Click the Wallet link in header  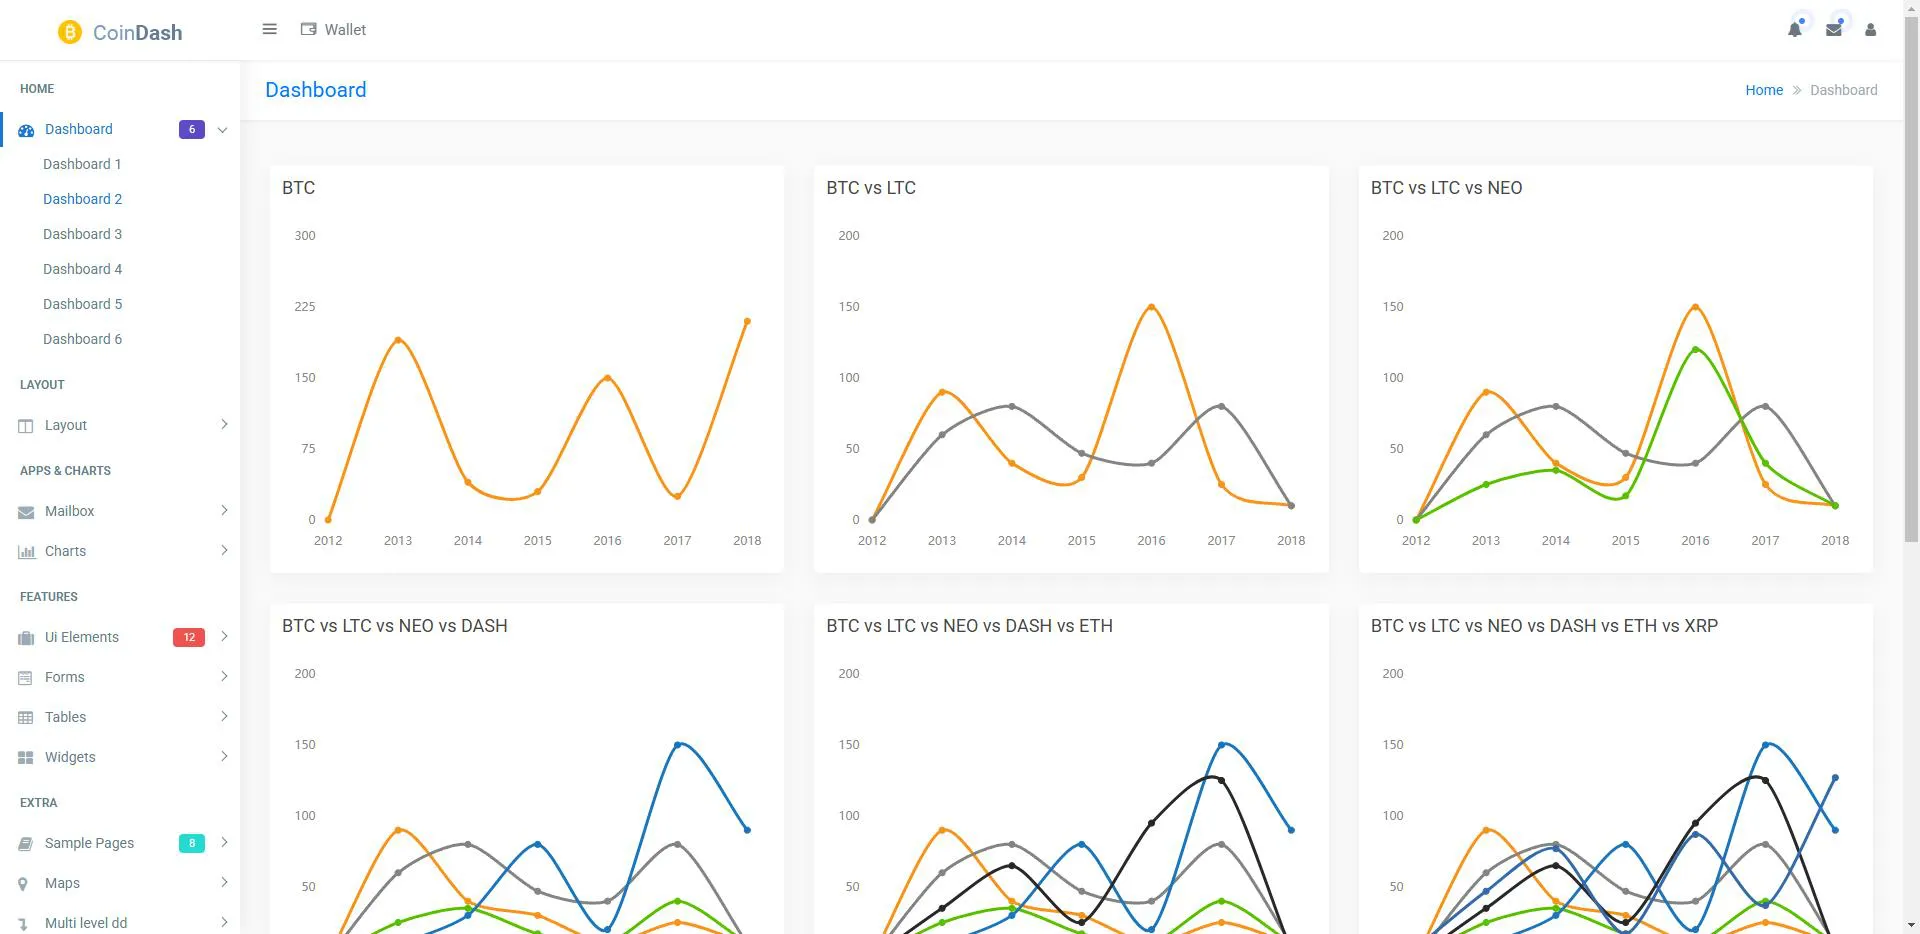point(345,30)
